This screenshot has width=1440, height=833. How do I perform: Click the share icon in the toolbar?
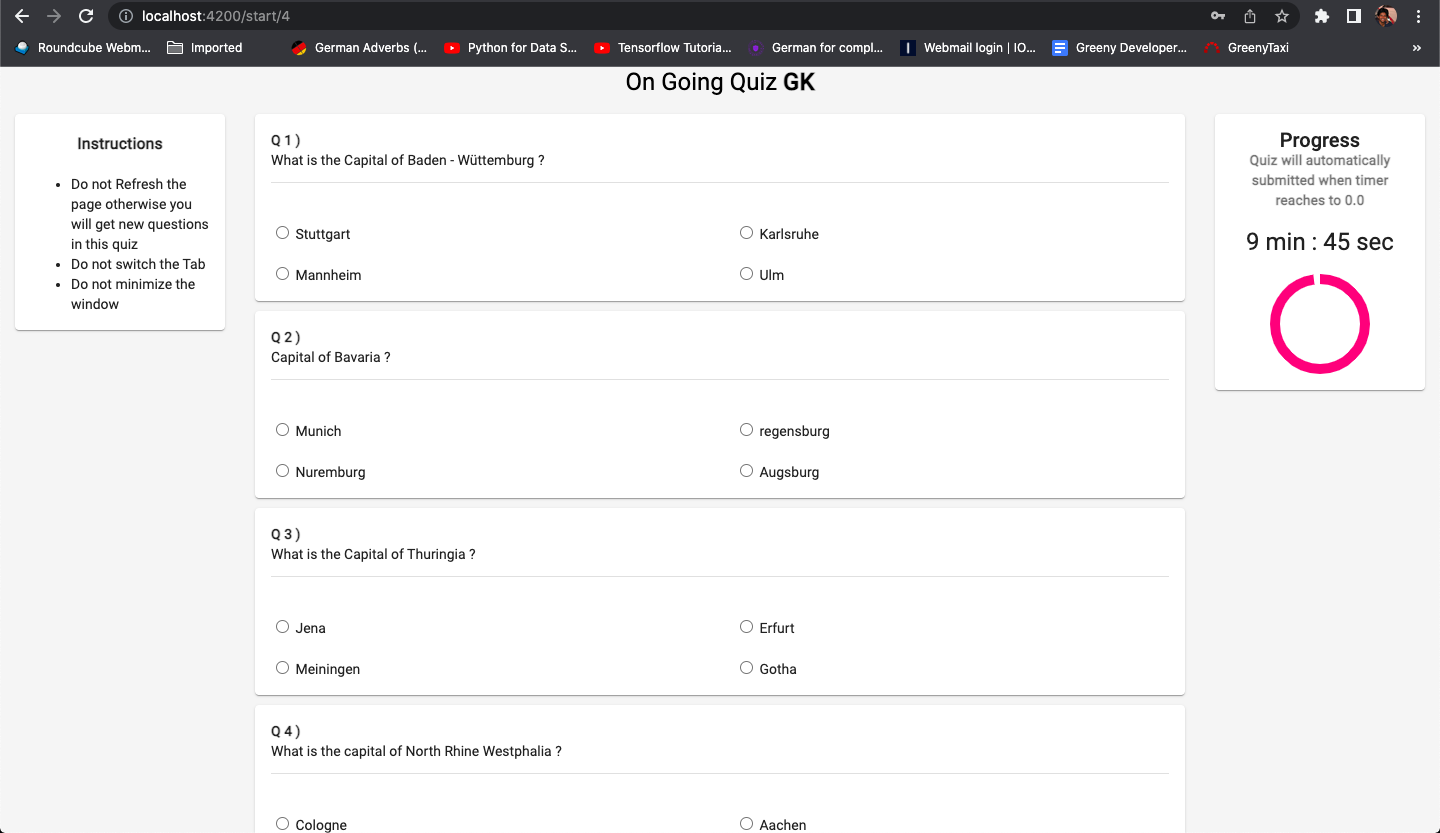(x=1251, y=15)
